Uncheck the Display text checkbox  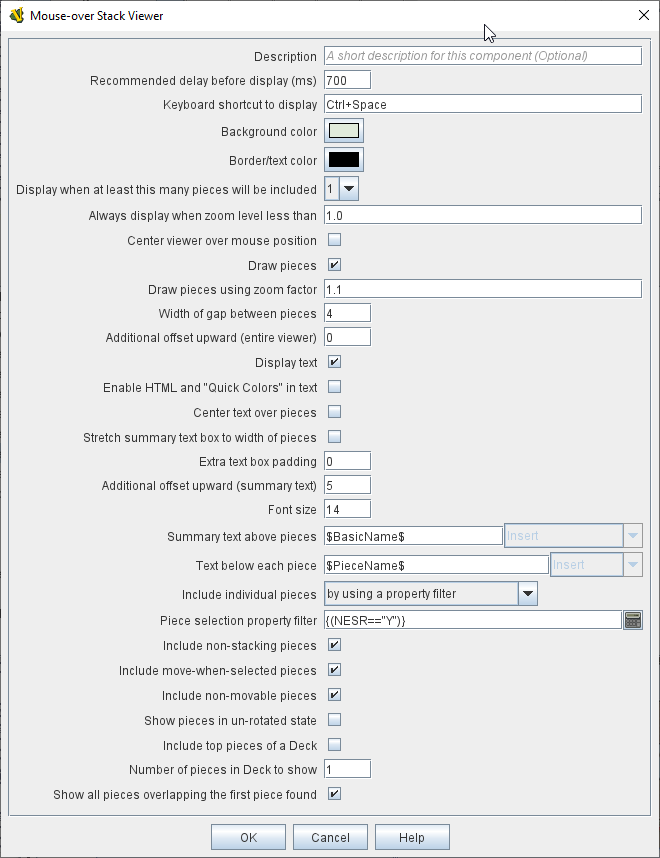click(x=334, y=362)
